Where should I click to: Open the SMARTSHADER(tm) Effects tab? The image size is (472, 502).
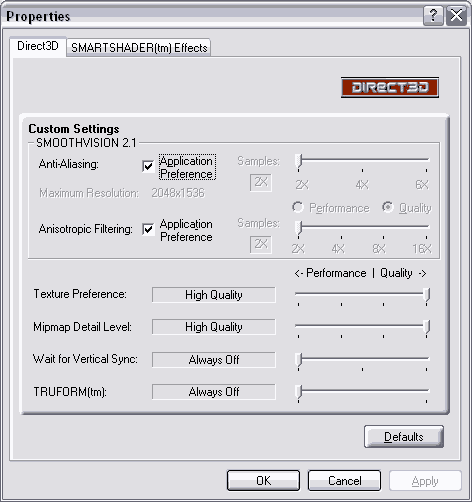click(x=139, y=48)
